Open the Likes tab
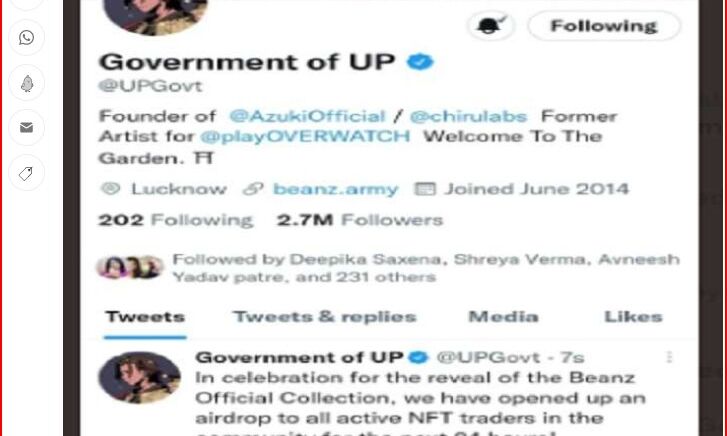 [633, 317]
